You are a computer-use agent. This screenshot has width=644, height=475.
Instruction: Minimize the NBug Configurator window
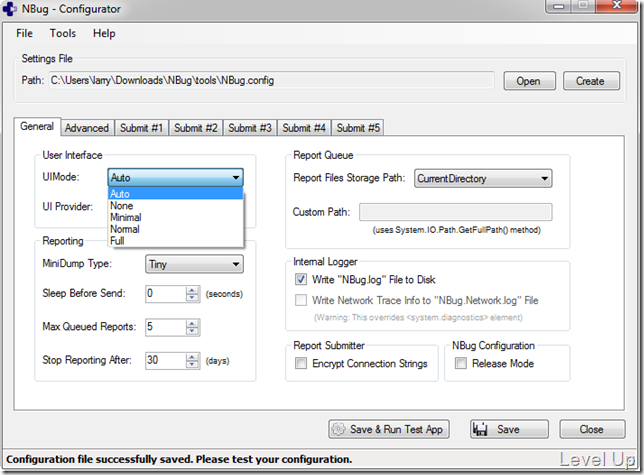pyautogui.click(x=558, y=6)
